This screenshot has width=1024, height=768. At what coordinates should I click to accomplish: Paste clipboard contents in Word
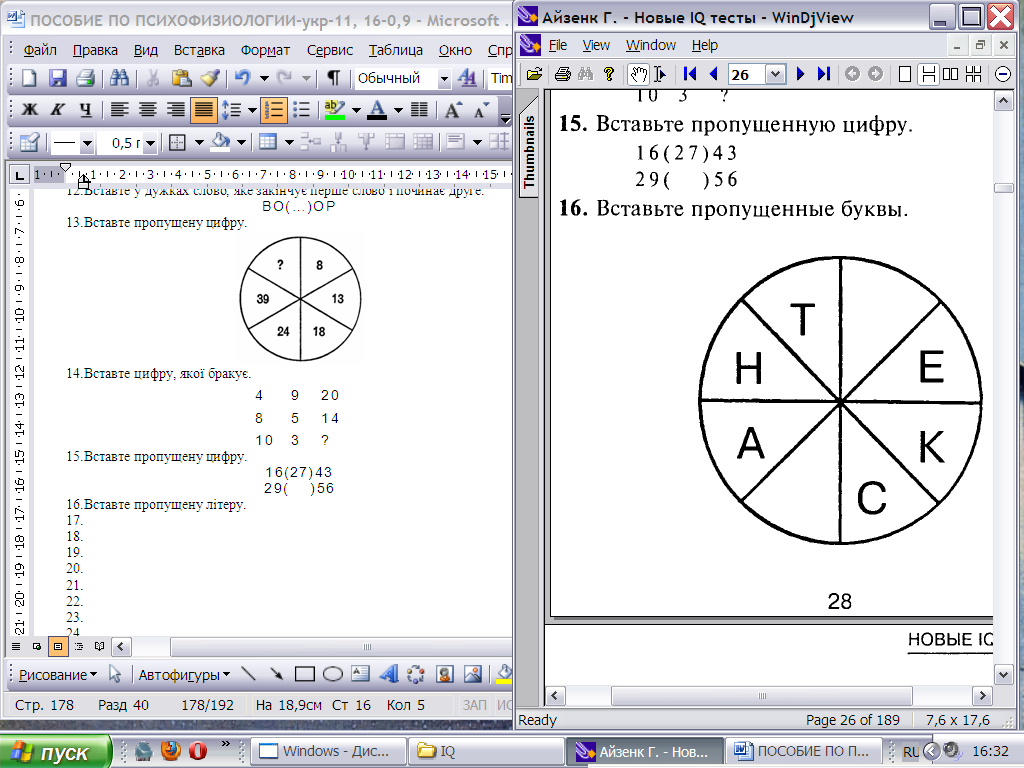[181, 78]
